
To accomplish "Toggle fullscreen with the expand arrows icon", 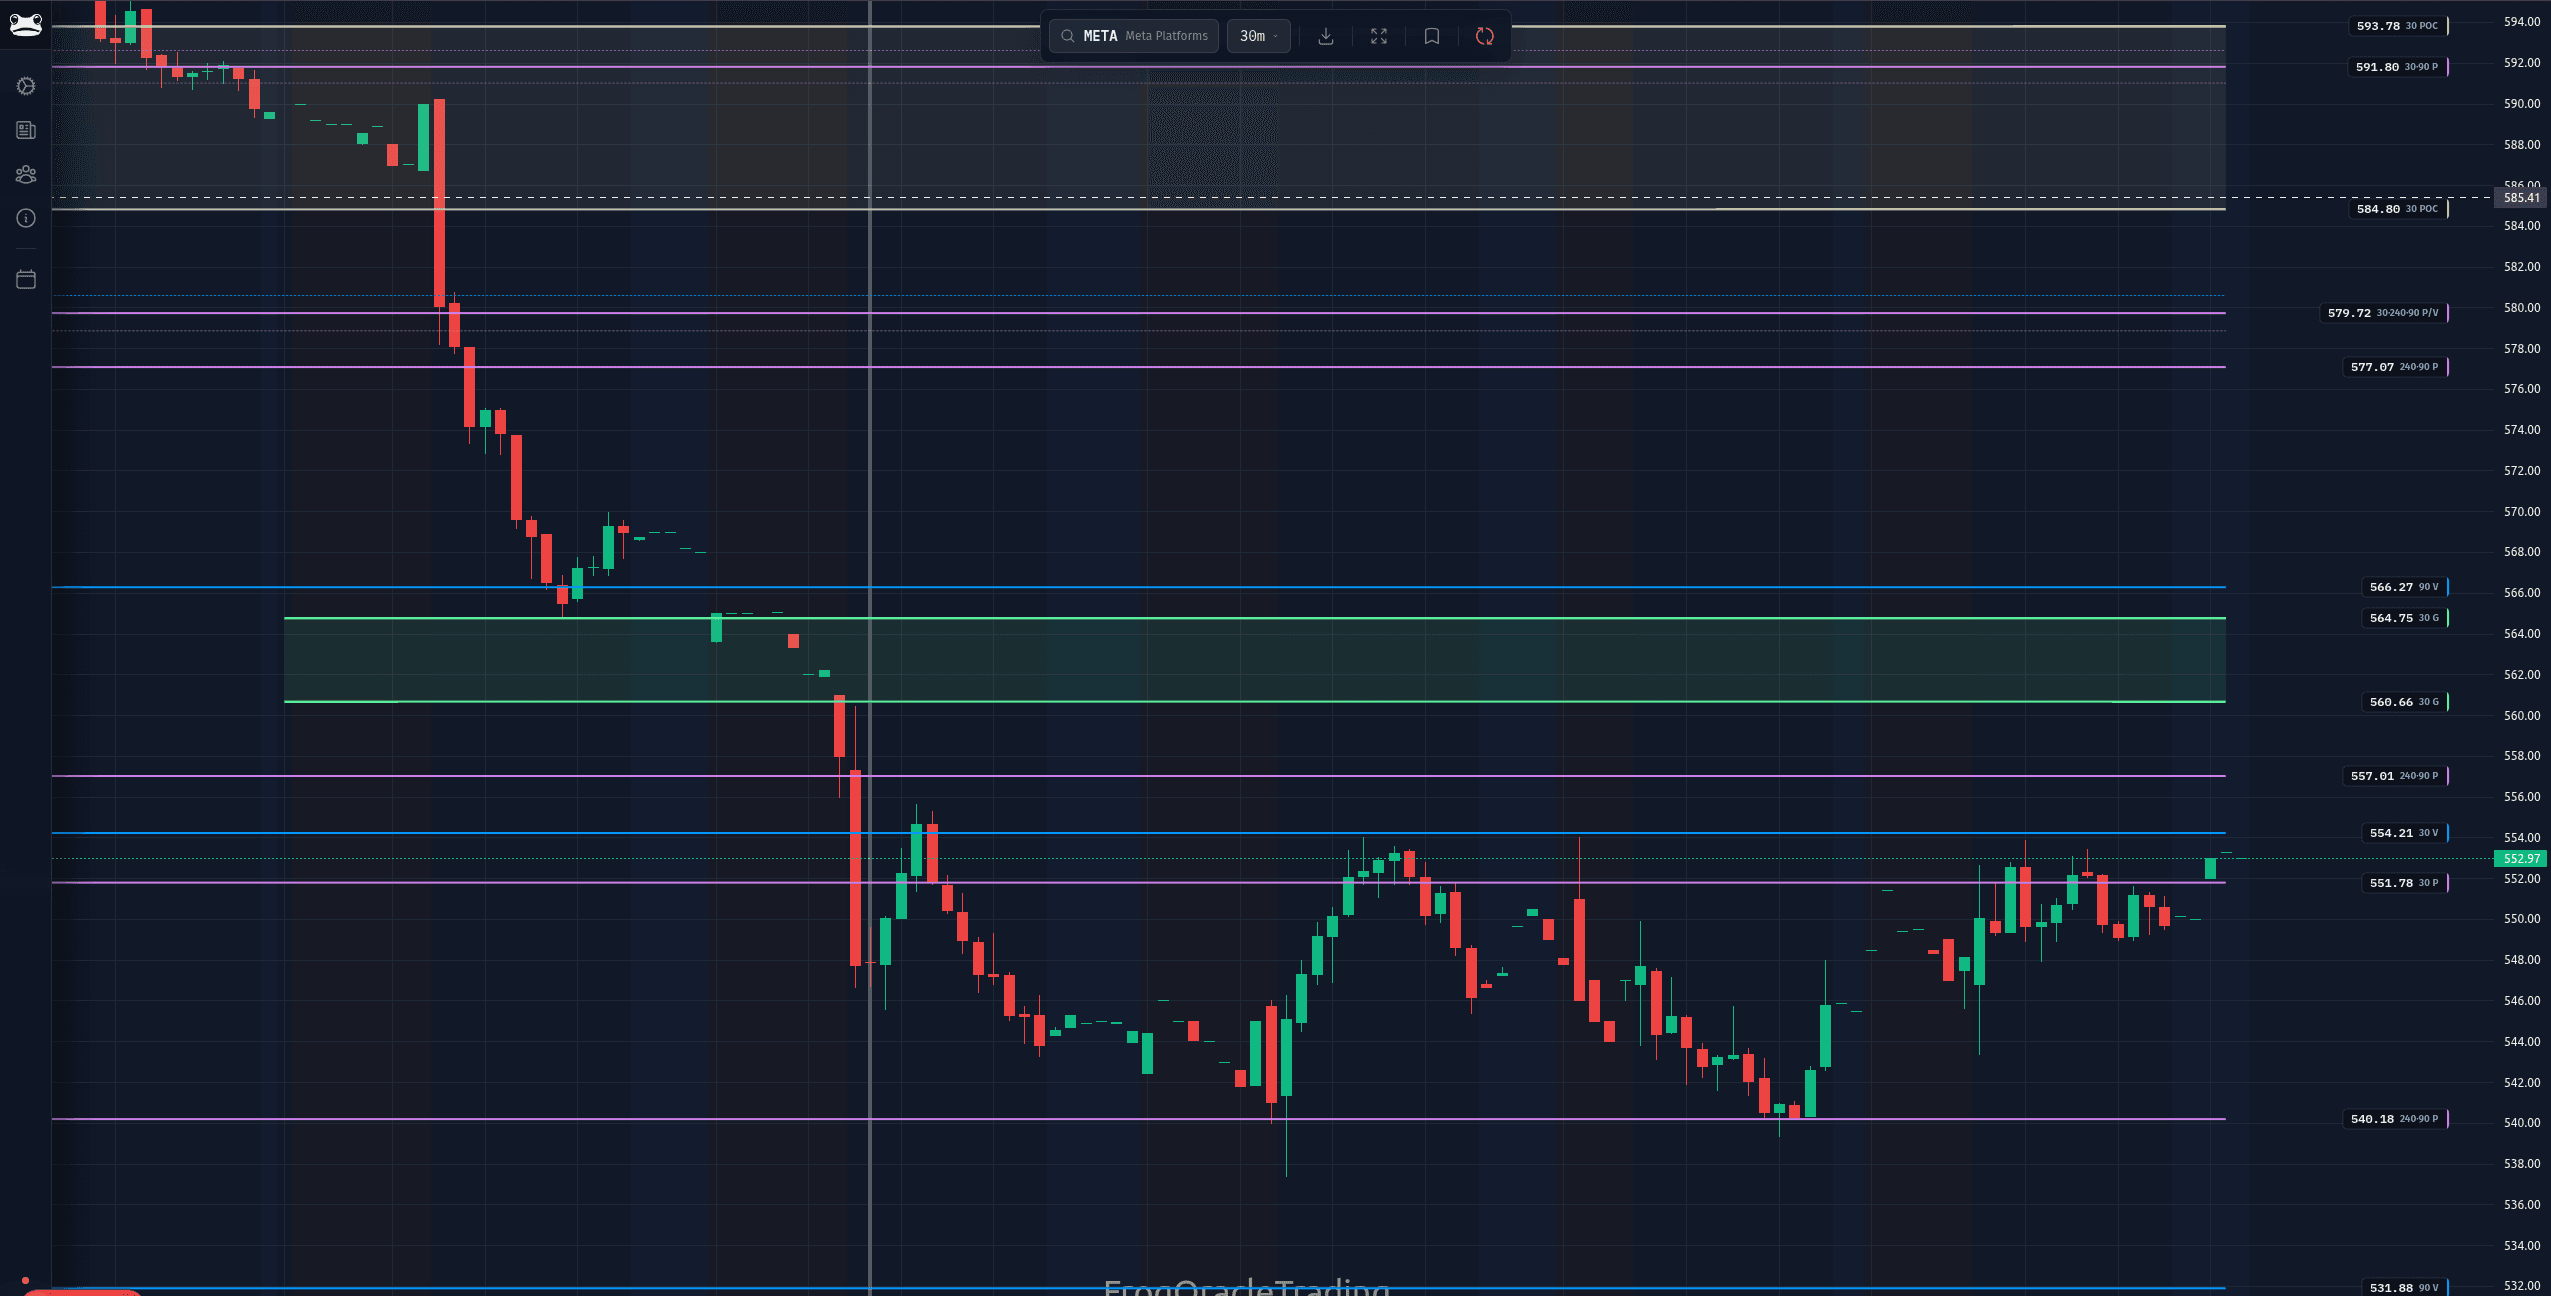I will point(1378,36).
